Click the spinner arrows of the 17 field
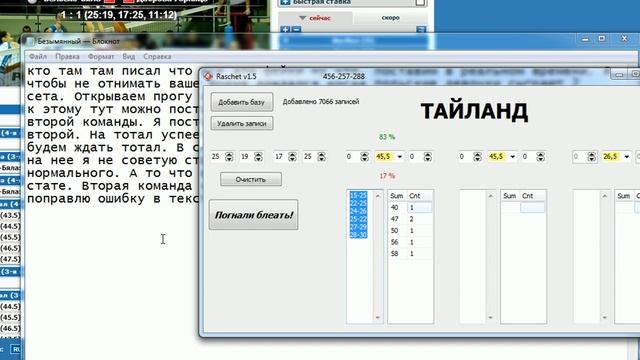The height and width of the screenshot is (360, 640). [x=292, y=157]
